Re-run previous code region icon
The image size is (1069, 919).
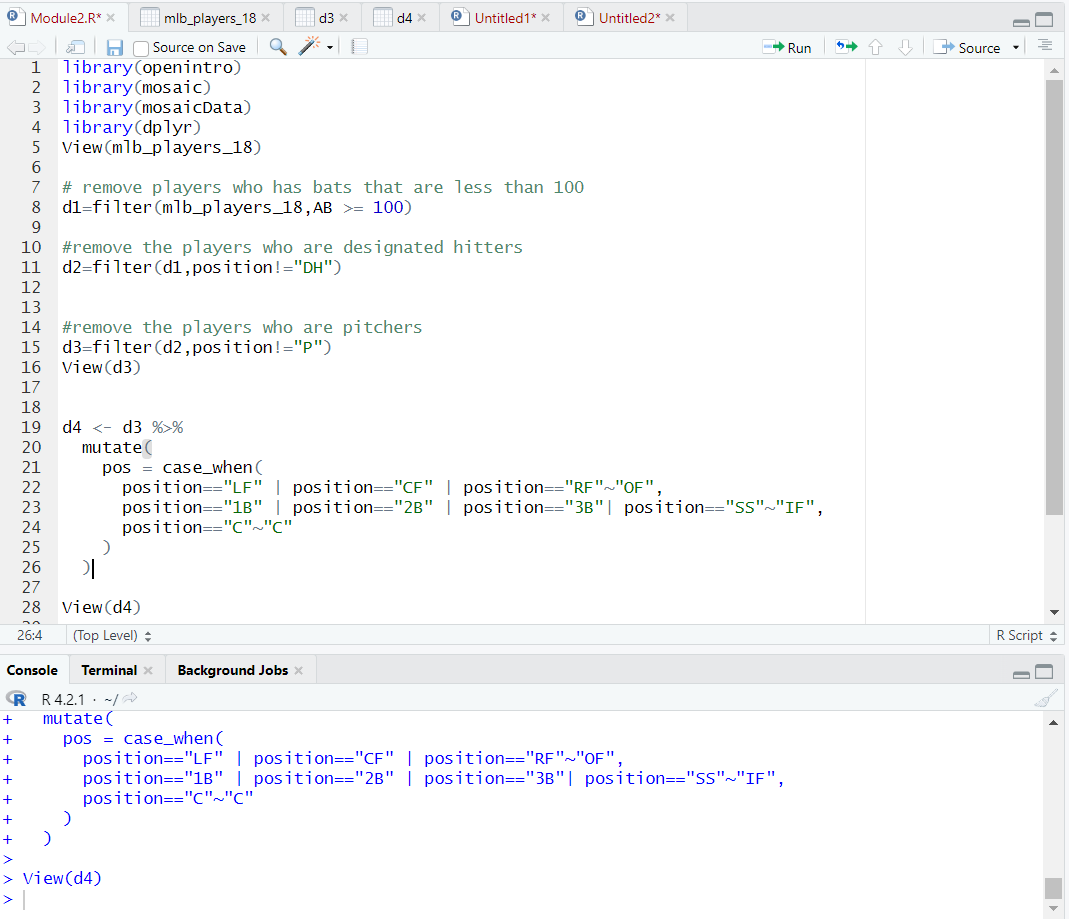click(846, 46)
